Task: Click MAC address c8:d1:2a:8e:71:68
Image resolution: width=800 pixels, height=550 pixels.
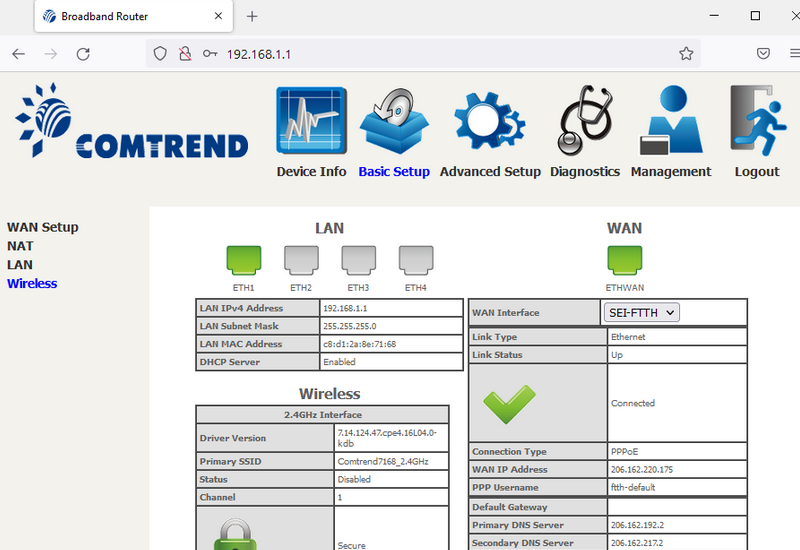Action: pos(359,344)
